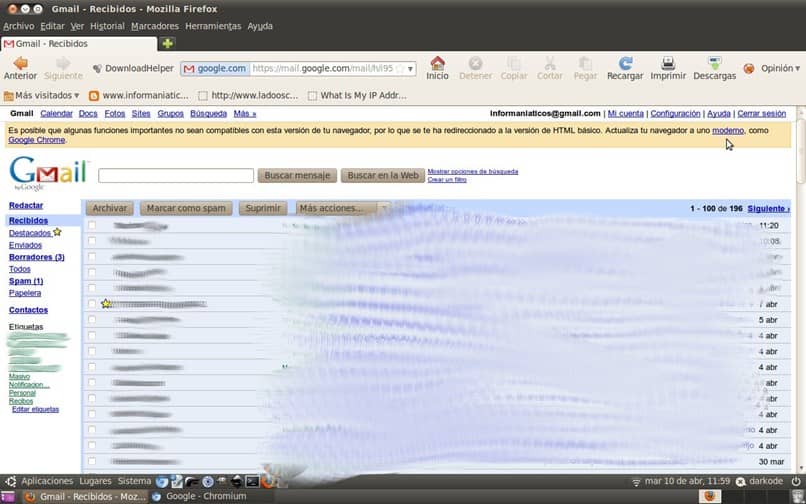
Task: Tick checkbox of the 11:20 message
Action: click(x=91, y=225)
